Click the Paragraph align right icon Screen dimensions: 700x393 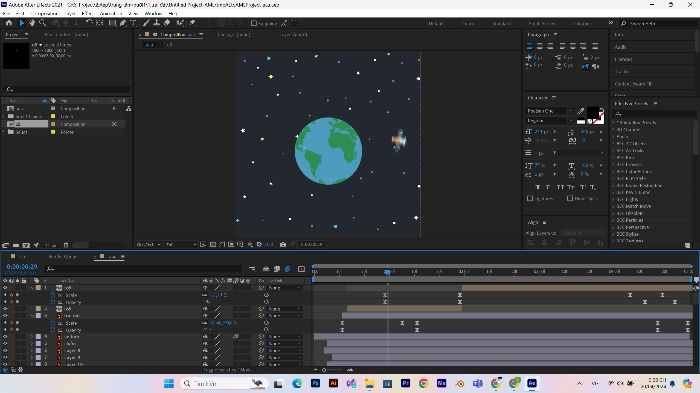point(550,46)
